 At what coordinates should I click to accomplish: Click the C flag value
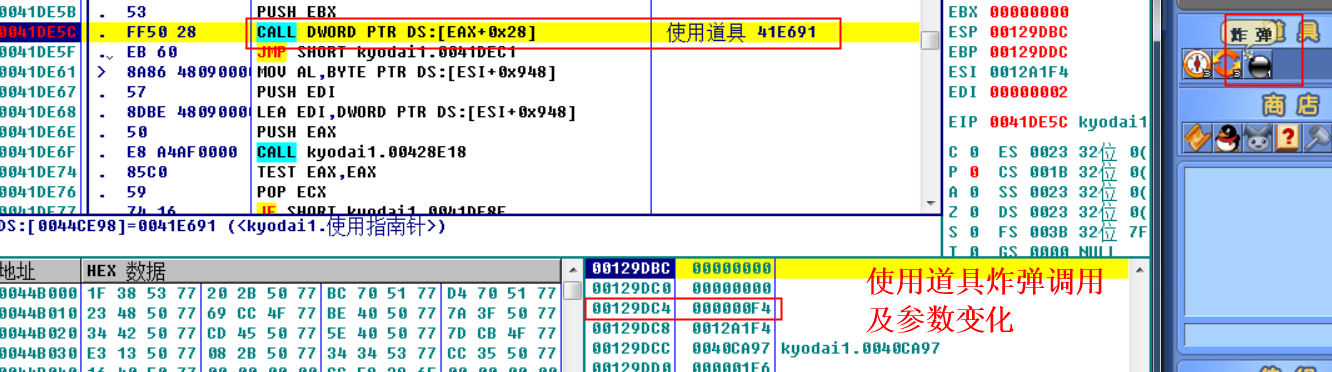click(x=973, y=152)
